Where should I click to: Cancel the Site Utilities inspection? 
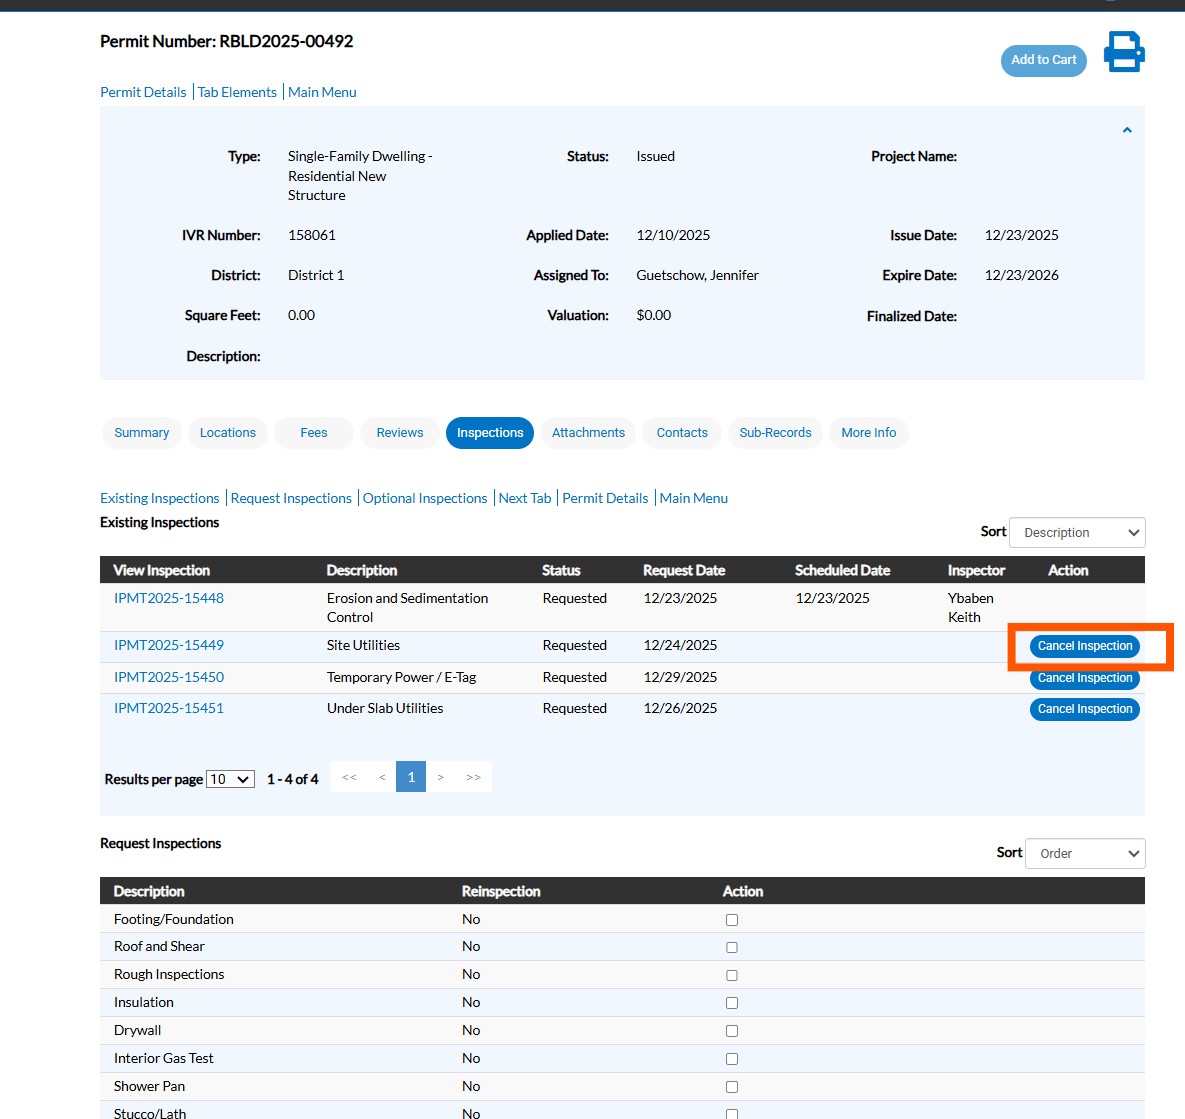(x=1084, y=646)
